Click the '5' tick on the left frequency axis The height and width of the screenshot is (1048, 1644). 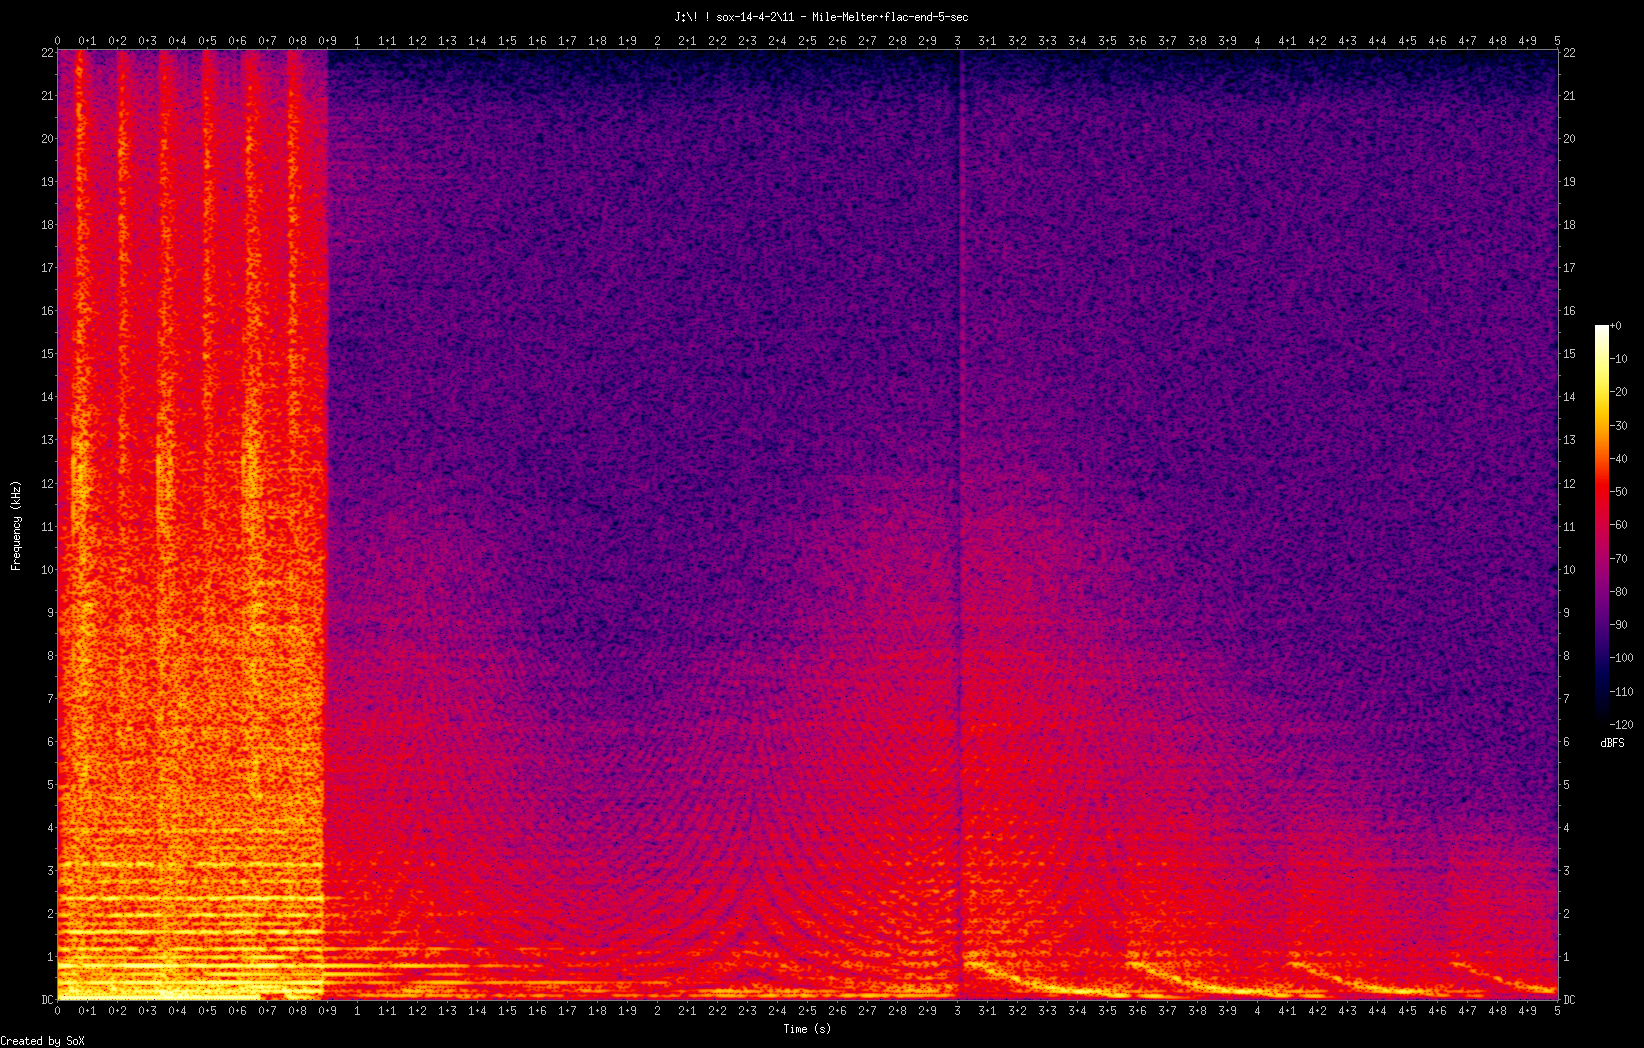pyautogui.click(x=49, y=785)
